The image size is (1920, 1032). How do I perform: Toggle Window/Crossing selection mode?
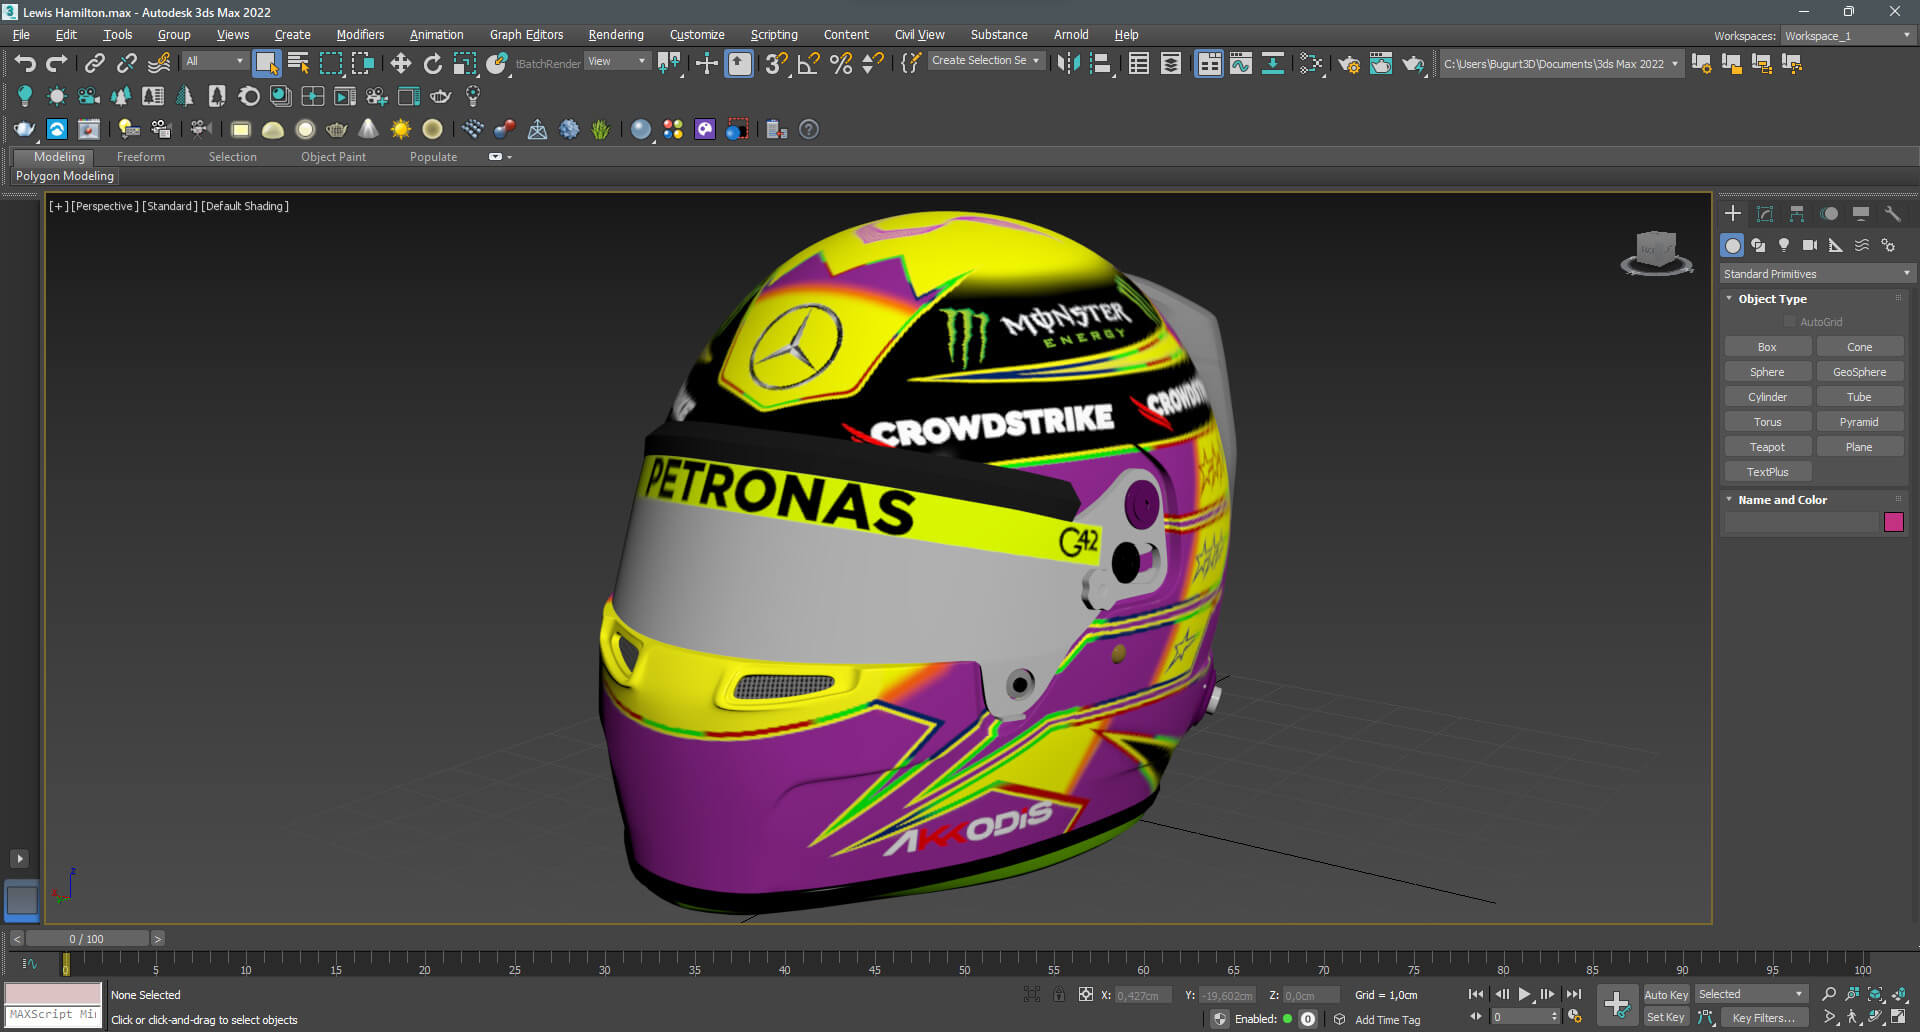tap(362, 64)
